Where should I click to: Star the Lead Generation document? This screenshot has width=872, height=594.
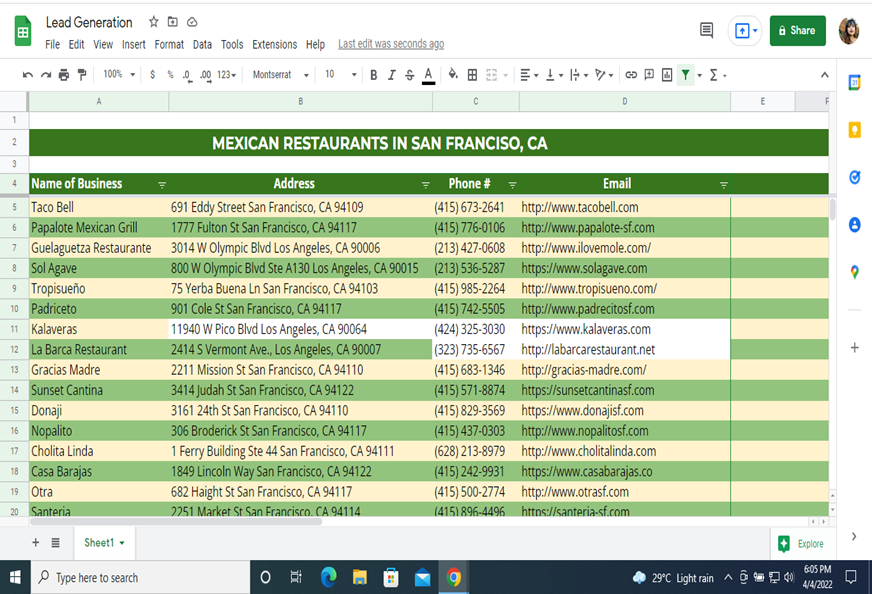point(153,22)
